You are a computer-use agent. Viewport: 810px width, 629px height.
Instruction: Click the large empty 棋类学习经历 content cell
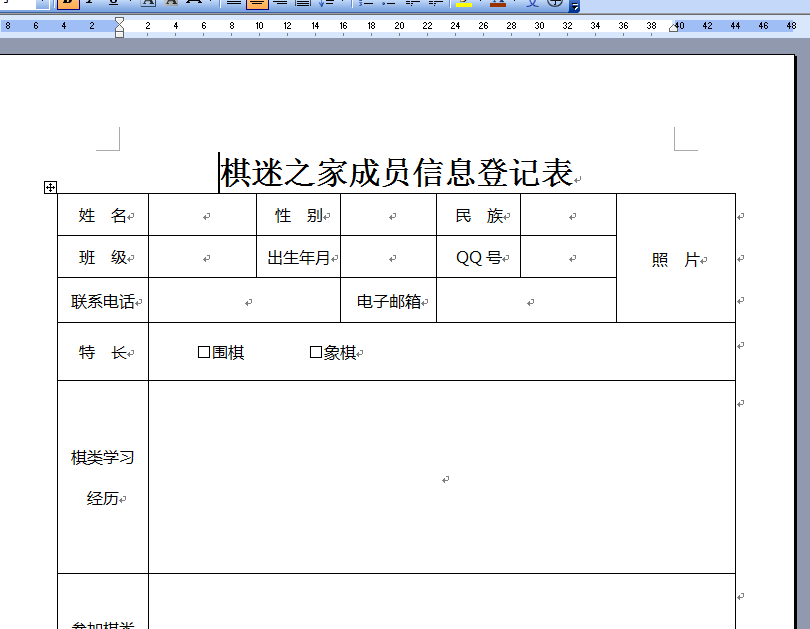point(442,477)
